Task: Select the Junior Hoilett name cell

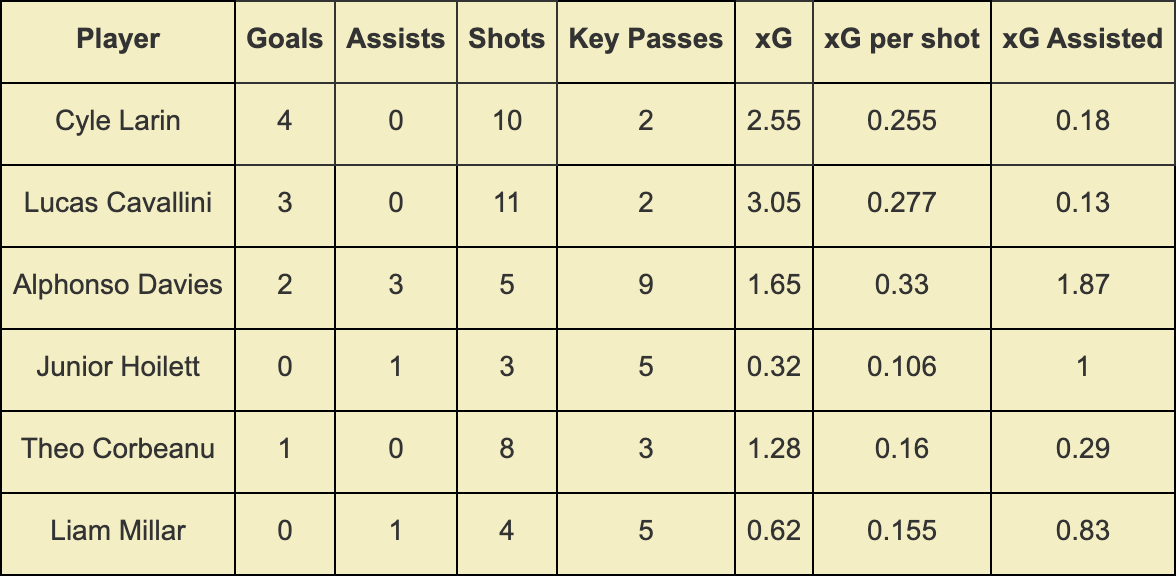Action: pos(118,367)
